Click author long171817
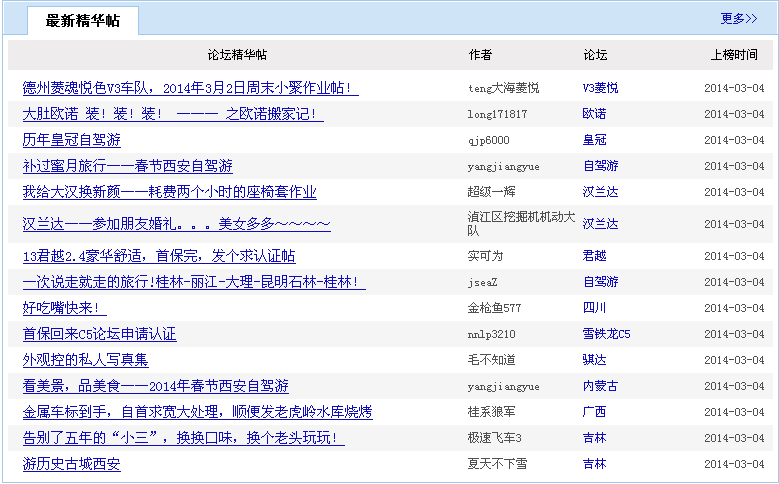 coord(497,114)
